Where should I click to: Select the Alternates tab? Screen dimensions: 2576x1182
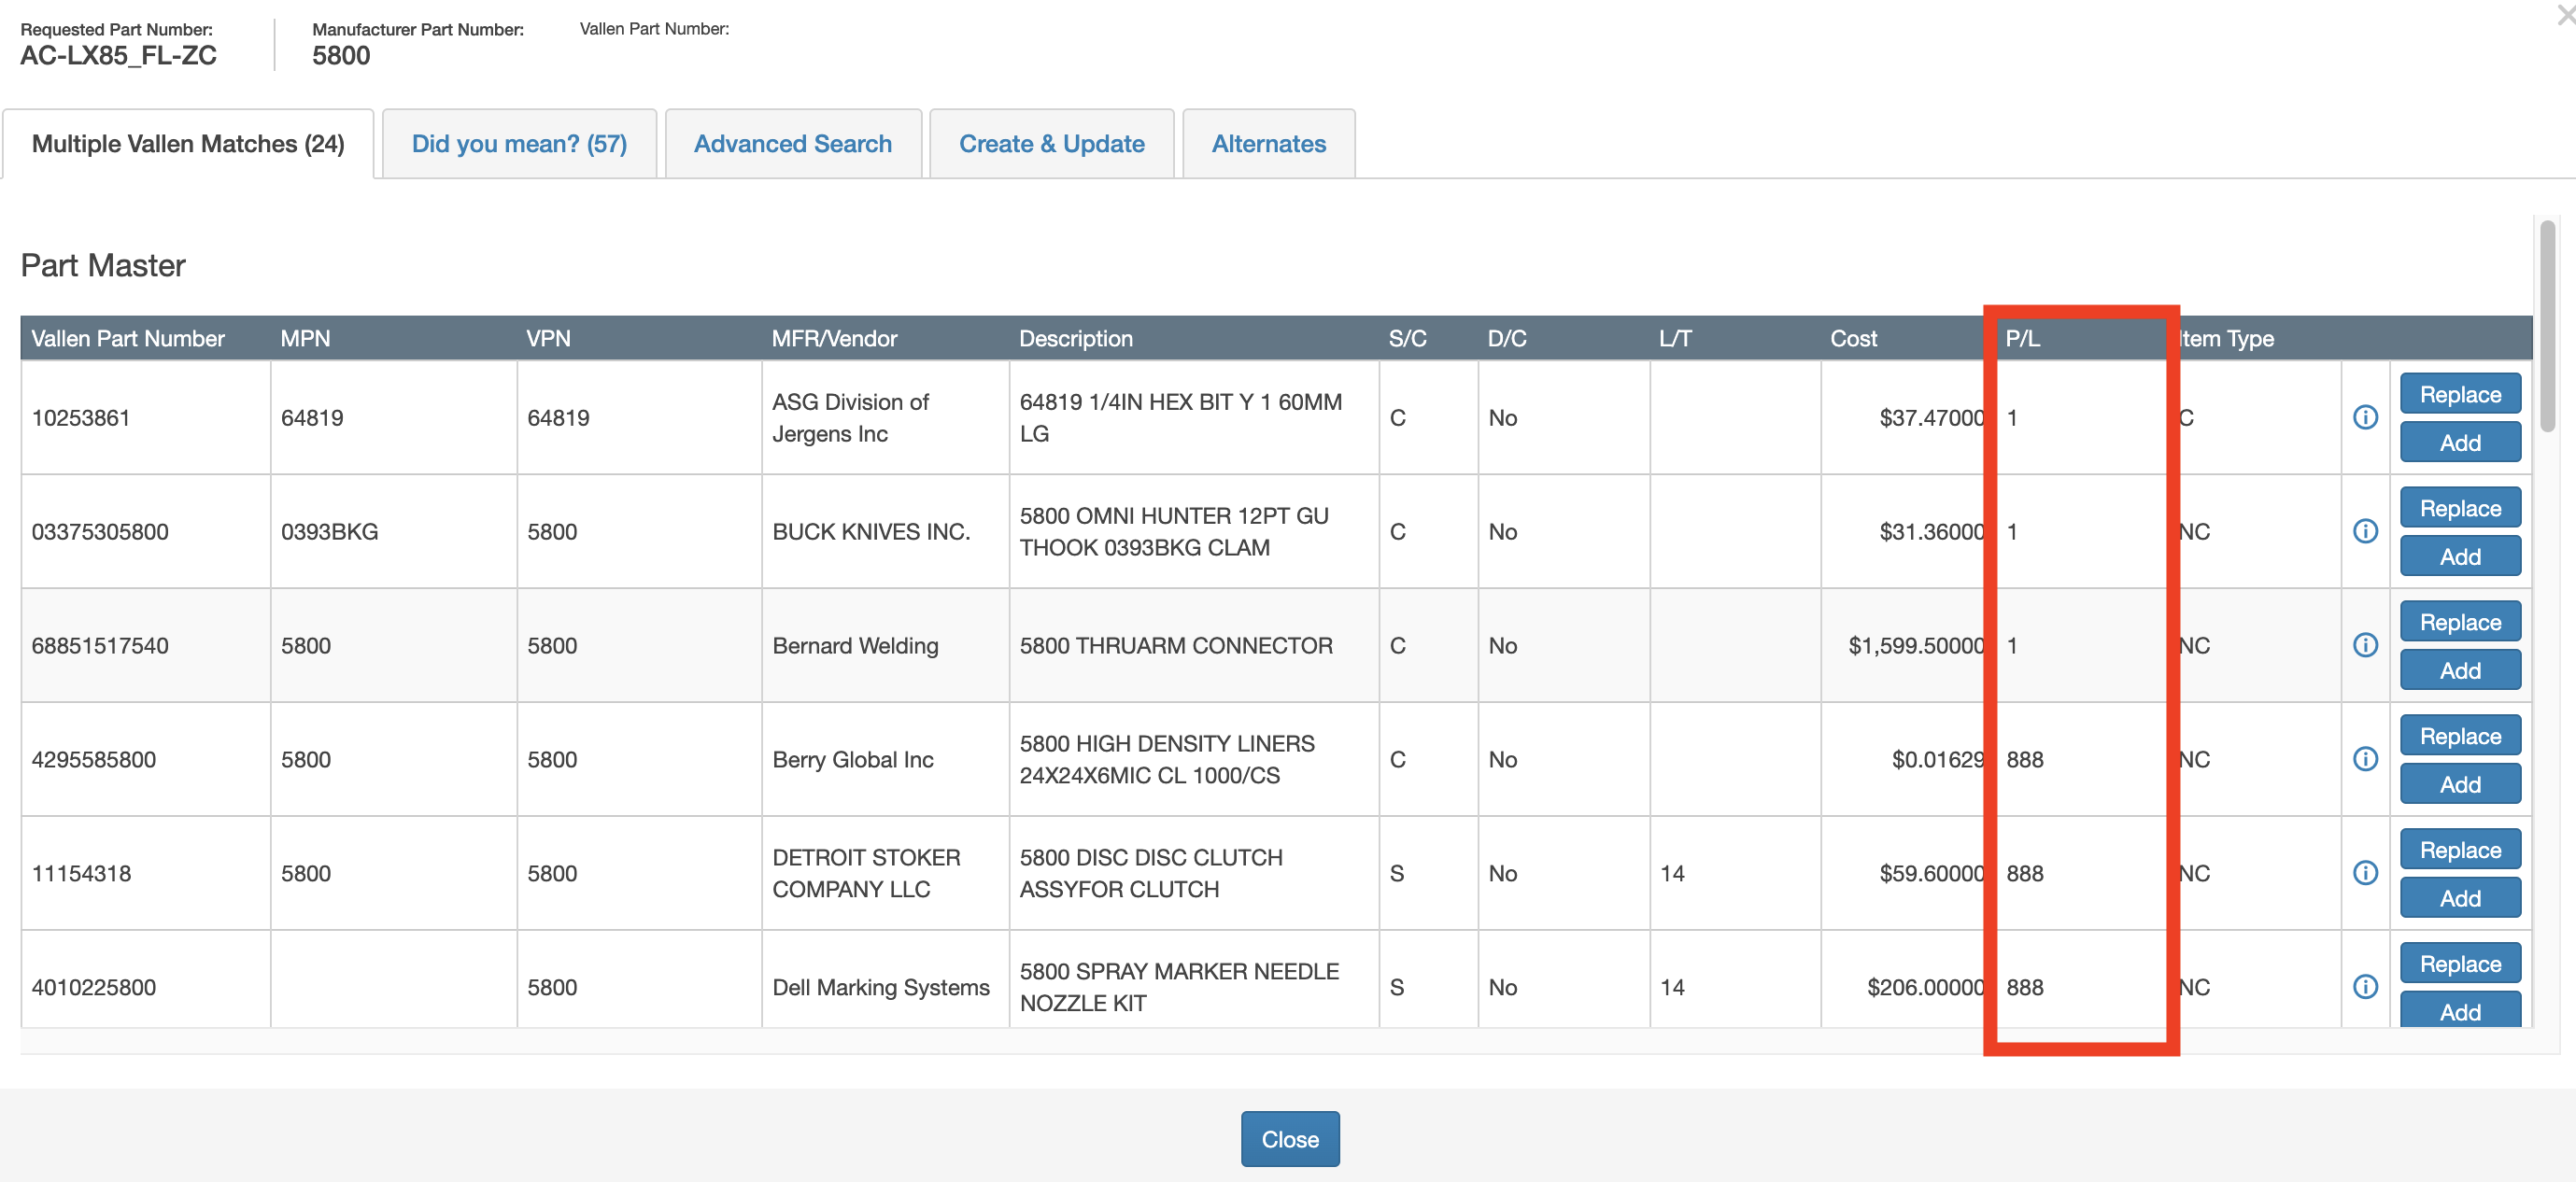(x=1268, y=144)
